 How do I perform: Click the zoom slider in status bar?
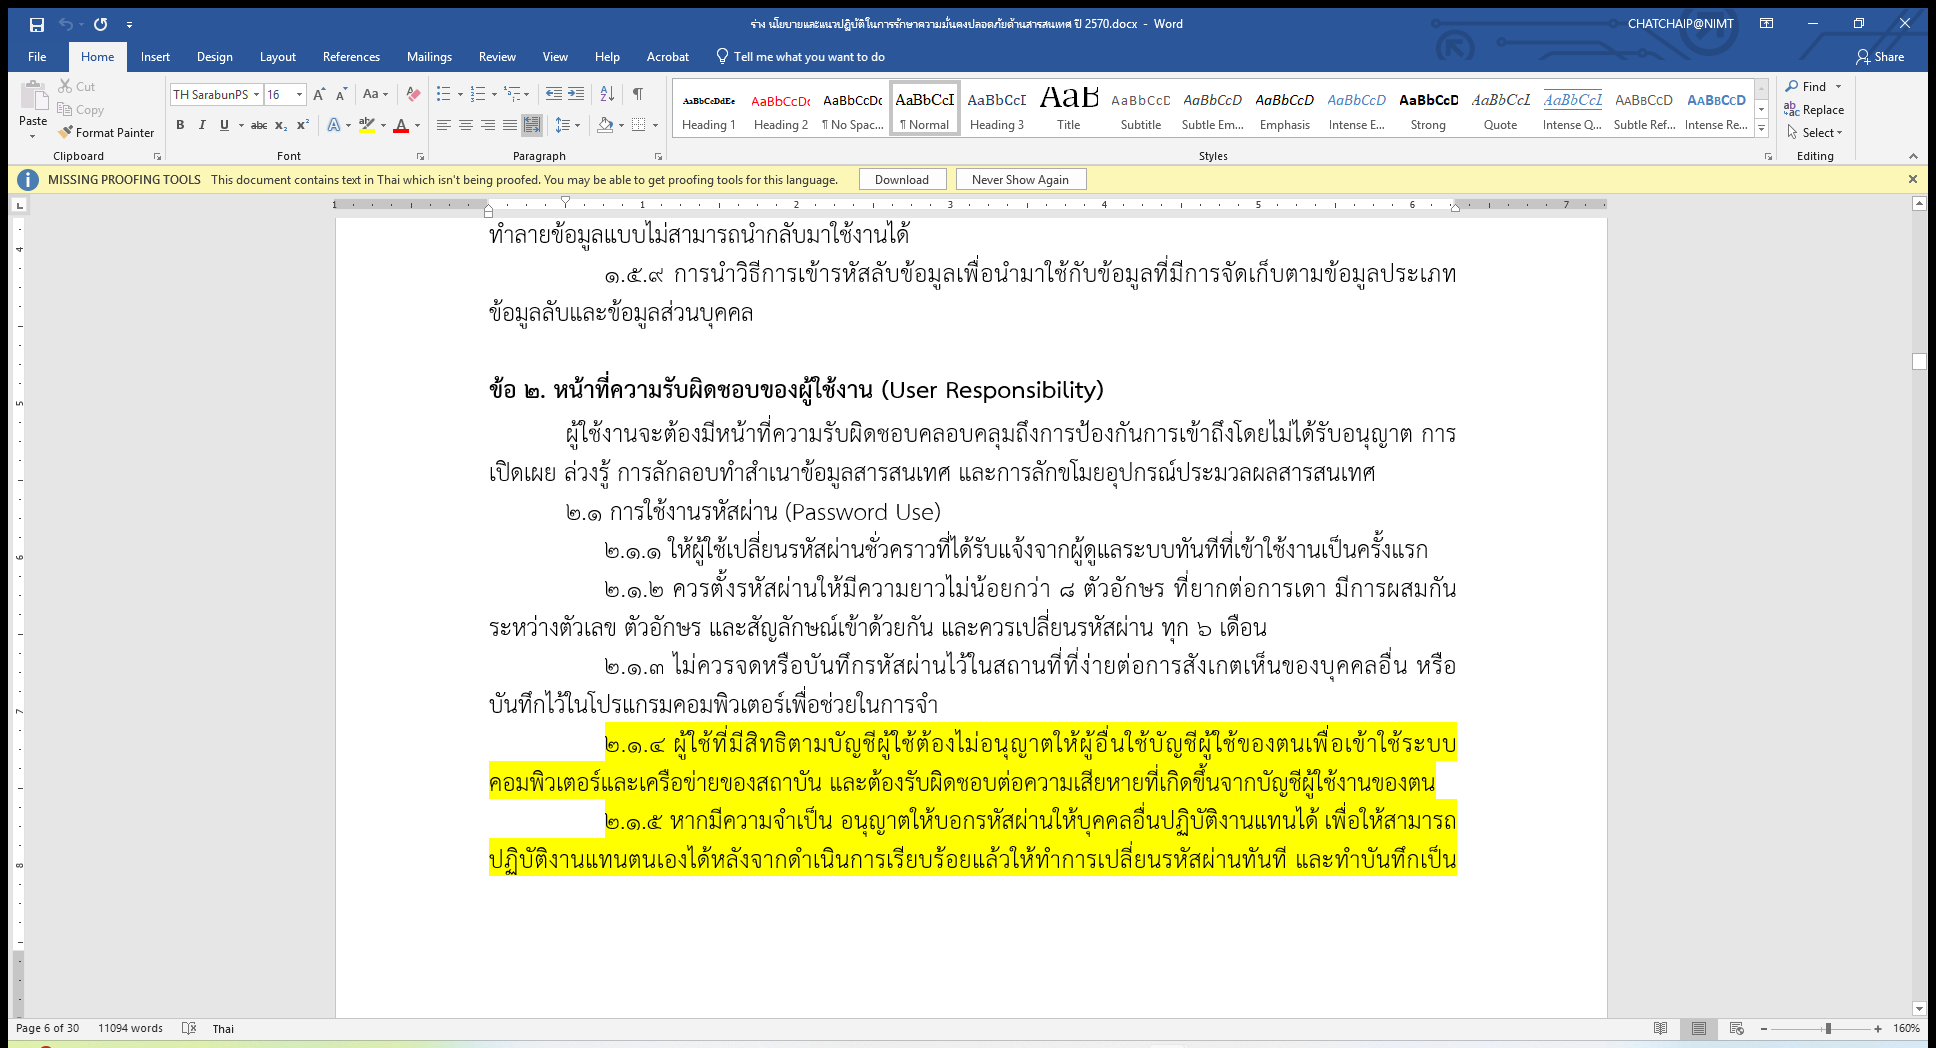pyautogui.click(x=1819, y=1029)
